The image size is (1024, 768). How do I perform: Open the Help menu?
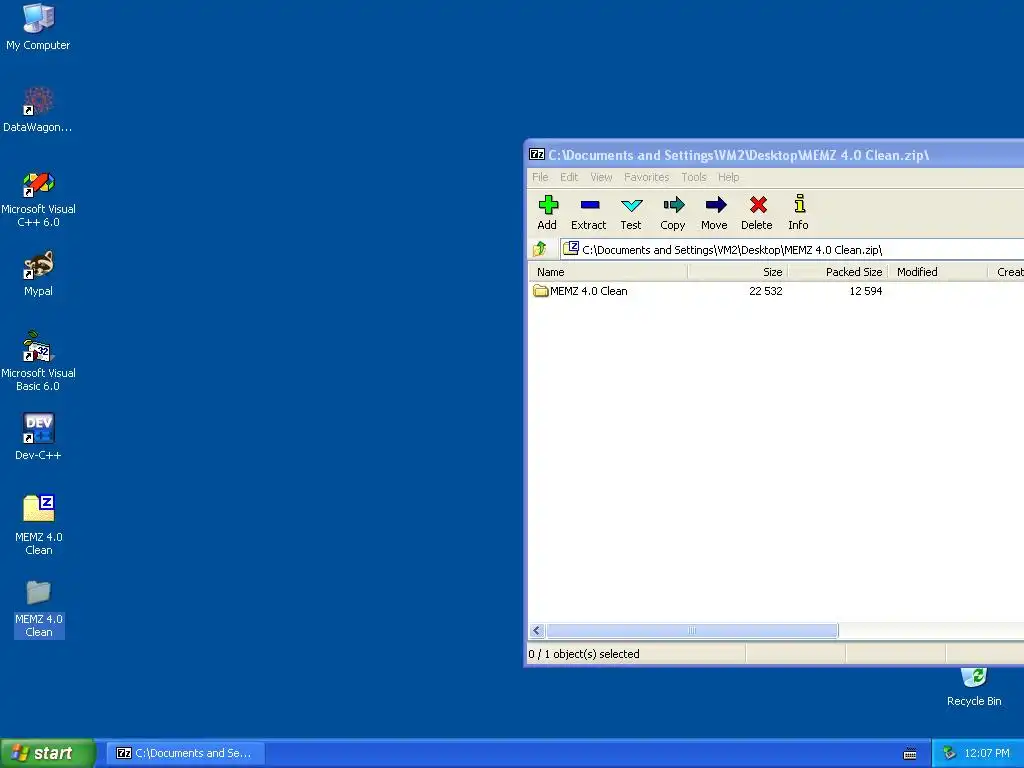(729, 177)
